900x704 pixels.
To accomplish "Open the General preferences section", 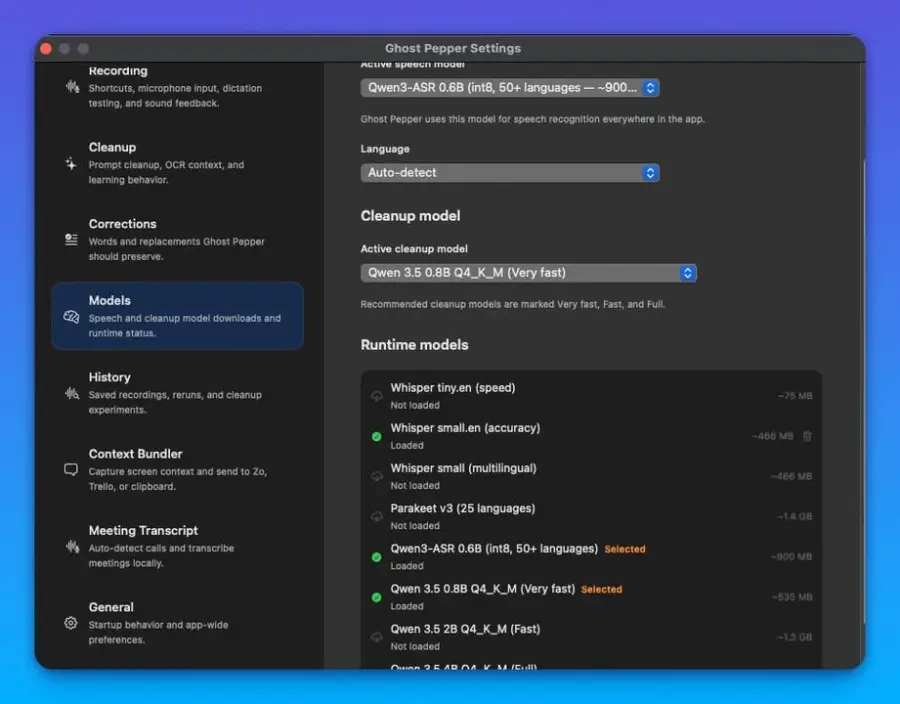I will (x=177, y=623).
